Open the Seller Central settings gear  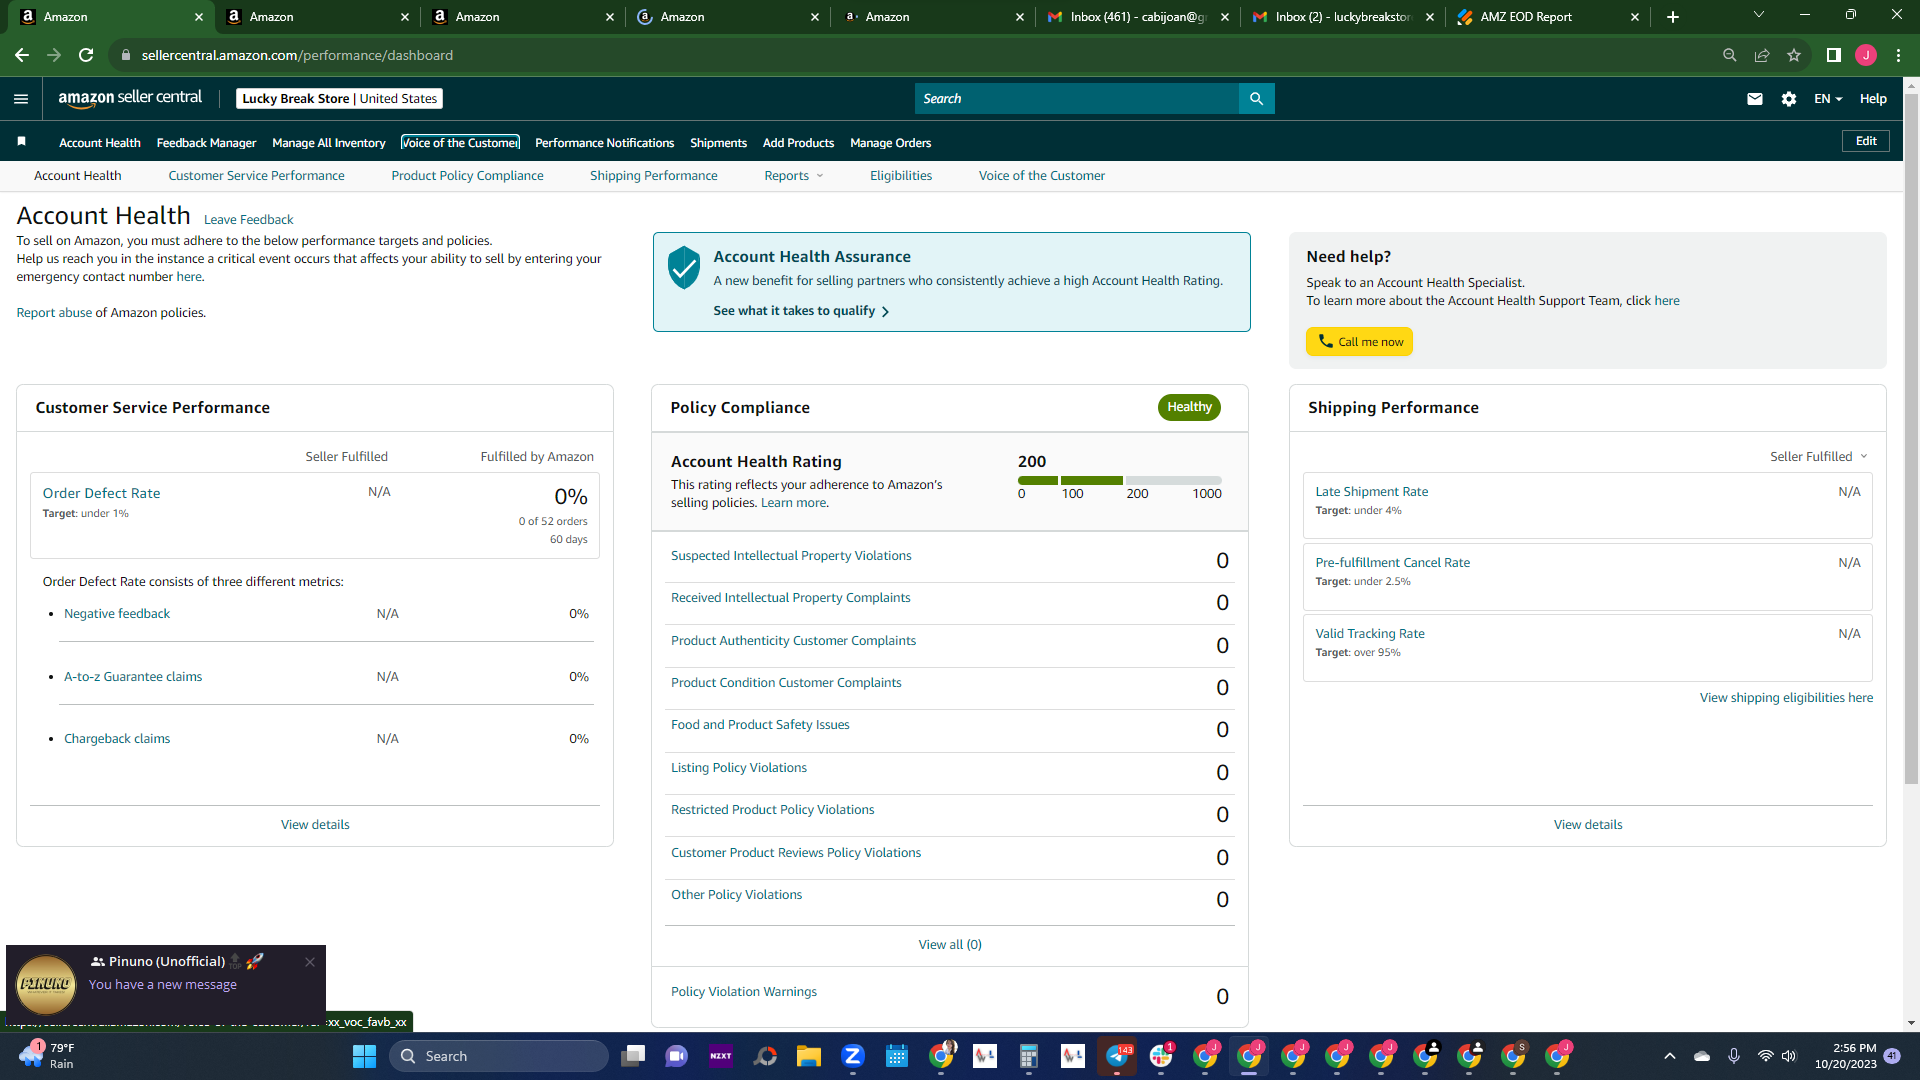pyautogui.click(x=1789, y=99)
